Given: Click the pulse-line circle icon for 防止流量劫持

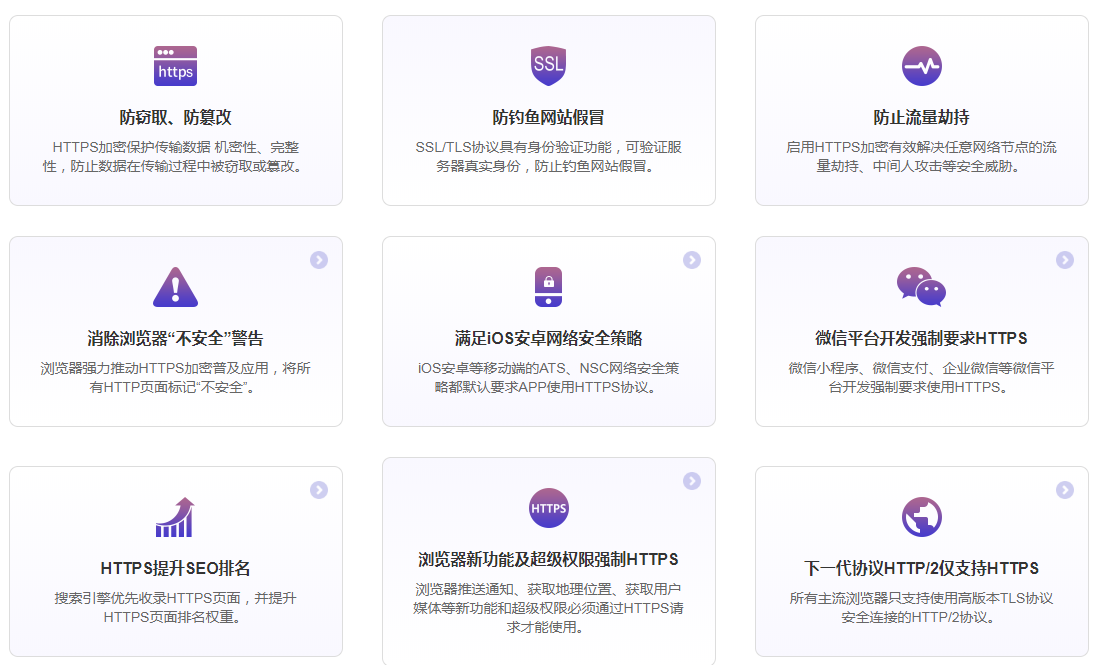Looking at the screenshot, I should point(922,64).
